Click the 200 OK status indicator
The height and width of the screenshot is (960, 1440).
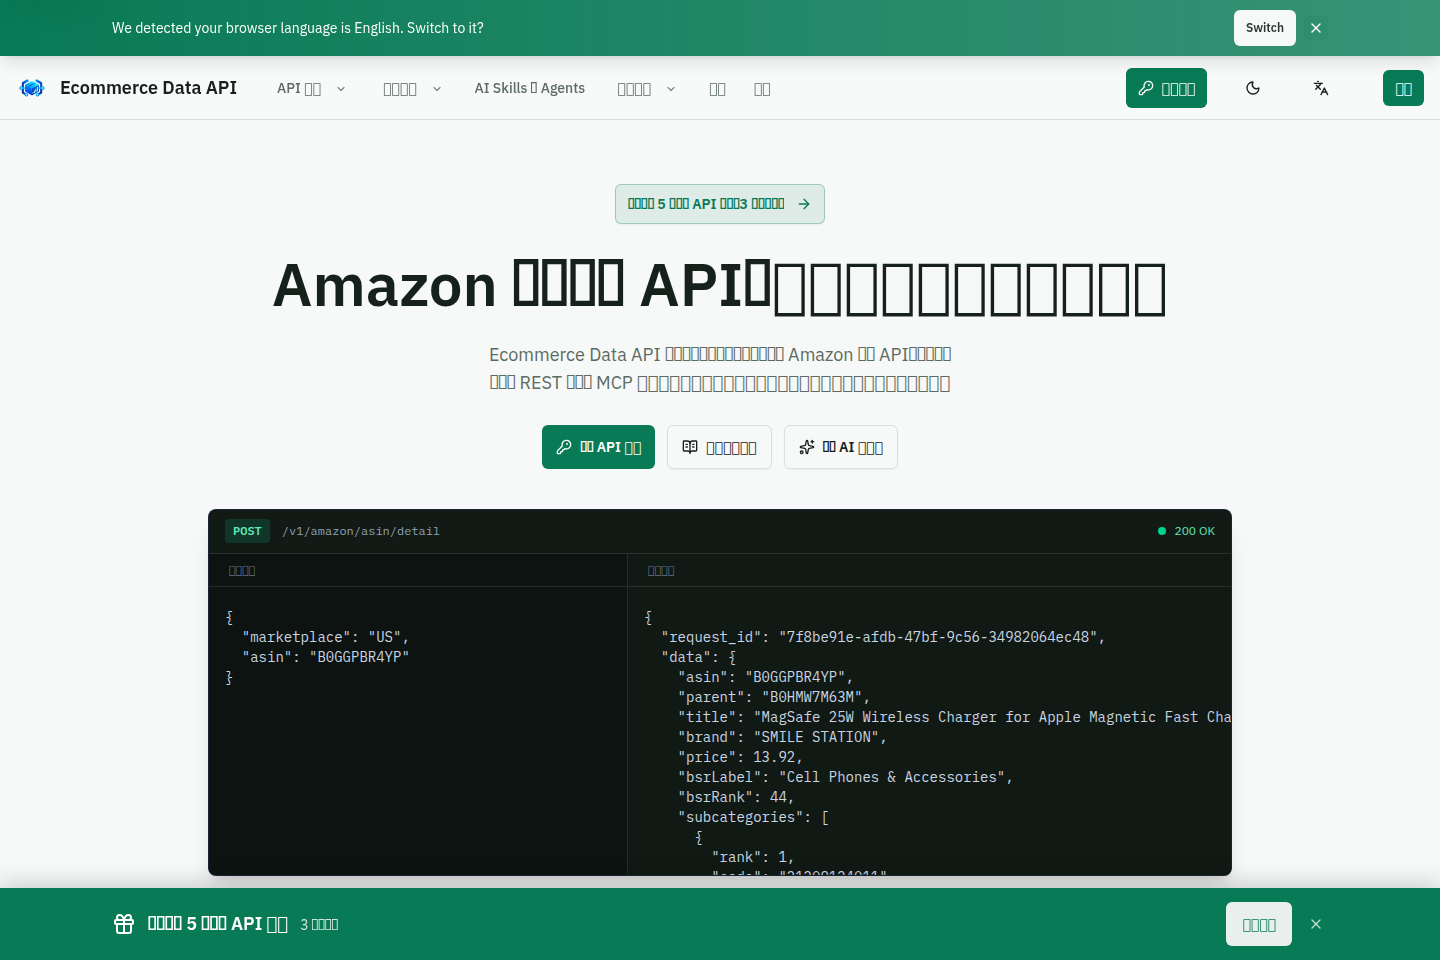coord(1187,531)
